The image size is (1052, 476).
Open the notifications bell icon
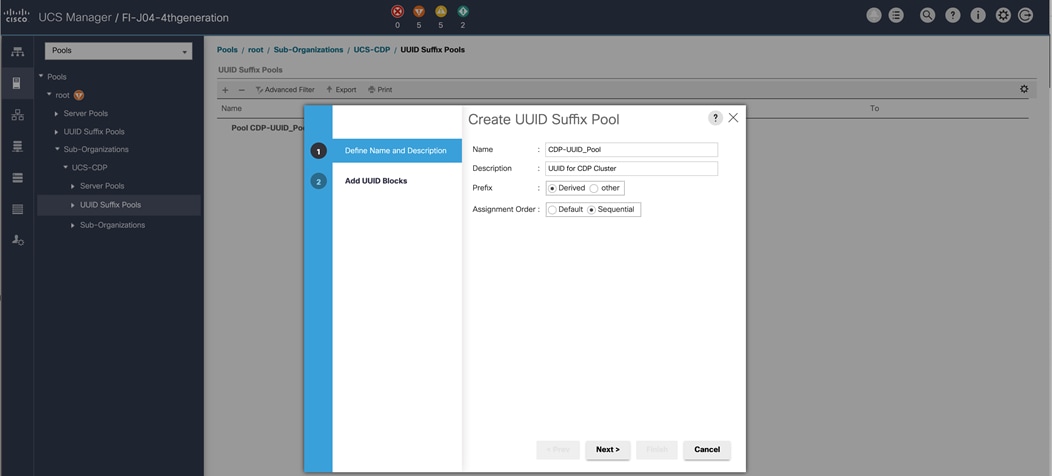tap(874, 15)
